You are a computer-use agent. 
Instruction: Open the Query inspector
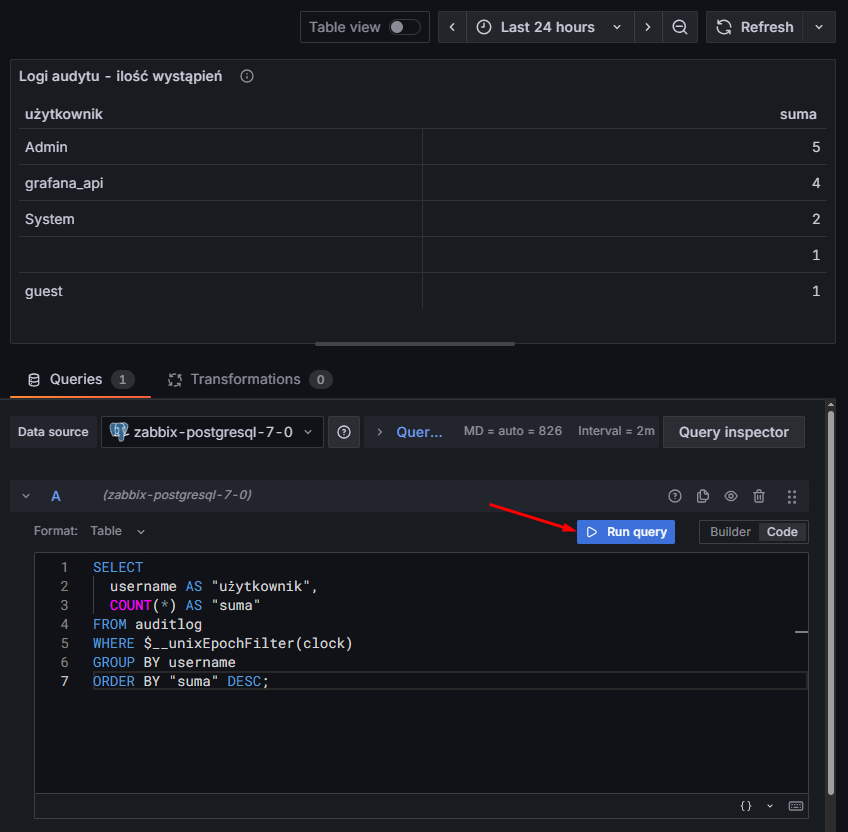(x=733, y=432)
